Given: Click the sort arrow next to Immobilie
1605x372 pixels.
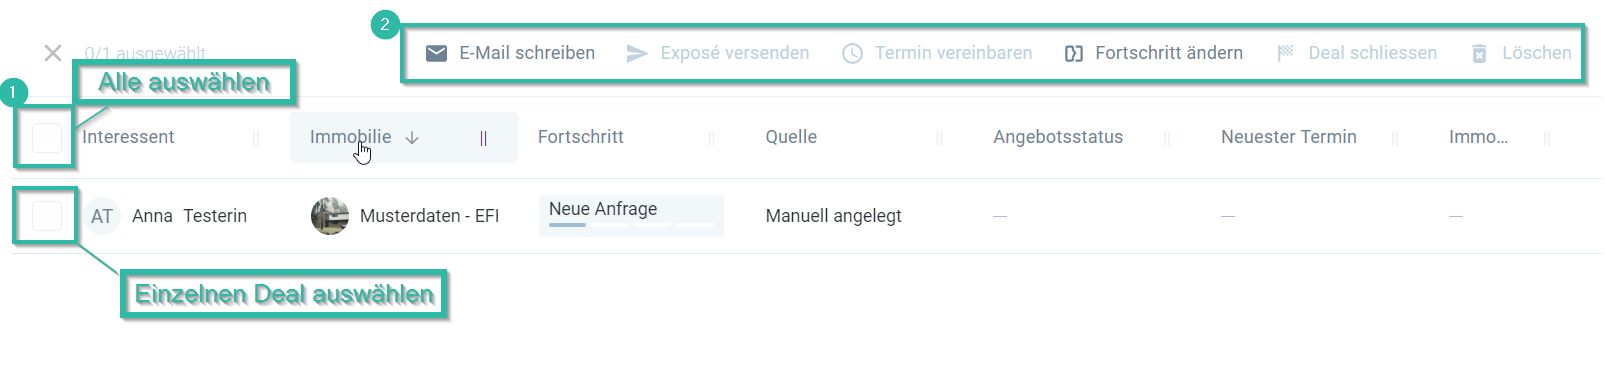Looking at the screenshot, I should coord(412,138).
